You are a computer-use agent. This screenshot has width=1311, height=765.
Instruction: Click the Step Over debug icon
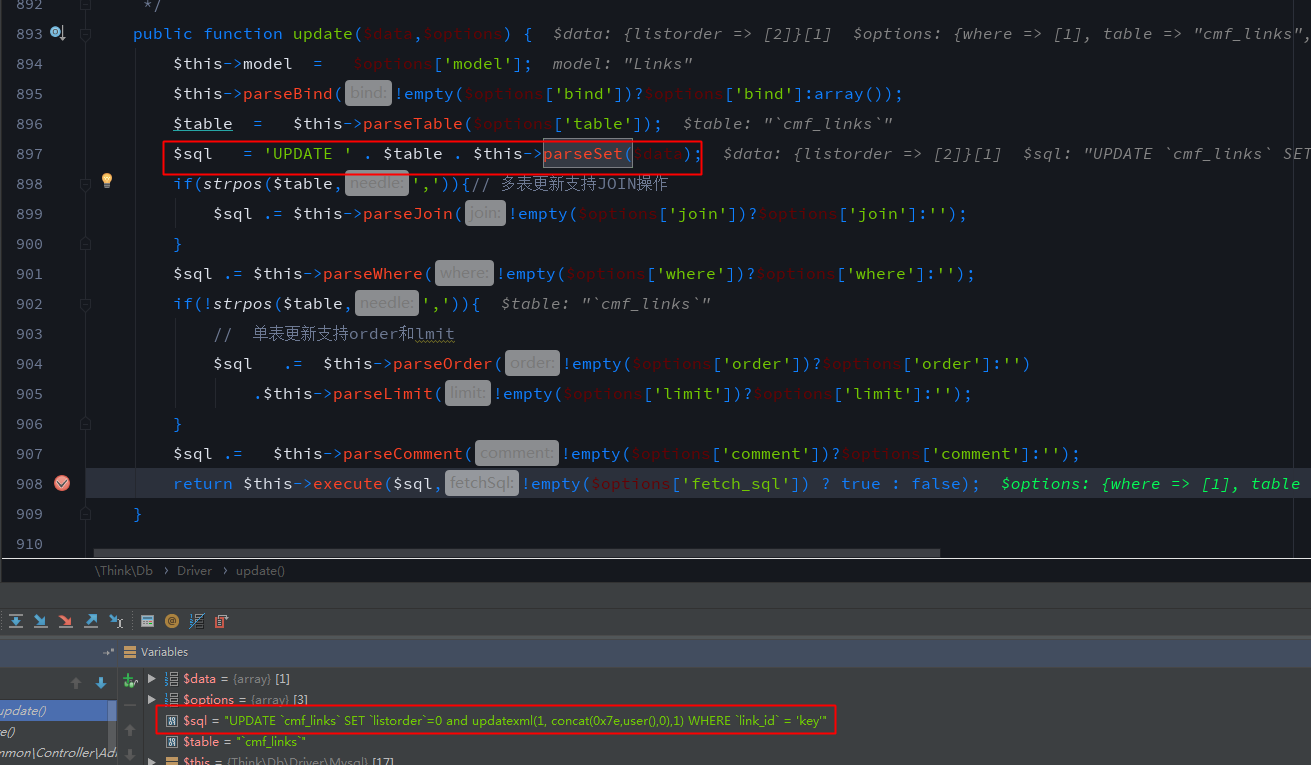point(15,621)
